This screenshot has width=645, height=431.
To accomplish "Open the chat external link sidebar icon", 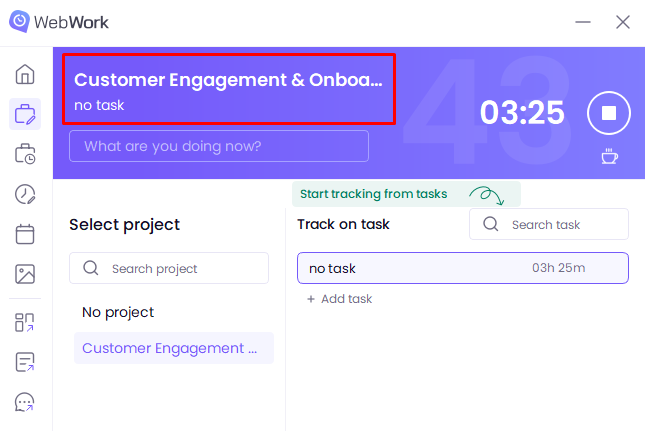I will (x=26, y=402).
